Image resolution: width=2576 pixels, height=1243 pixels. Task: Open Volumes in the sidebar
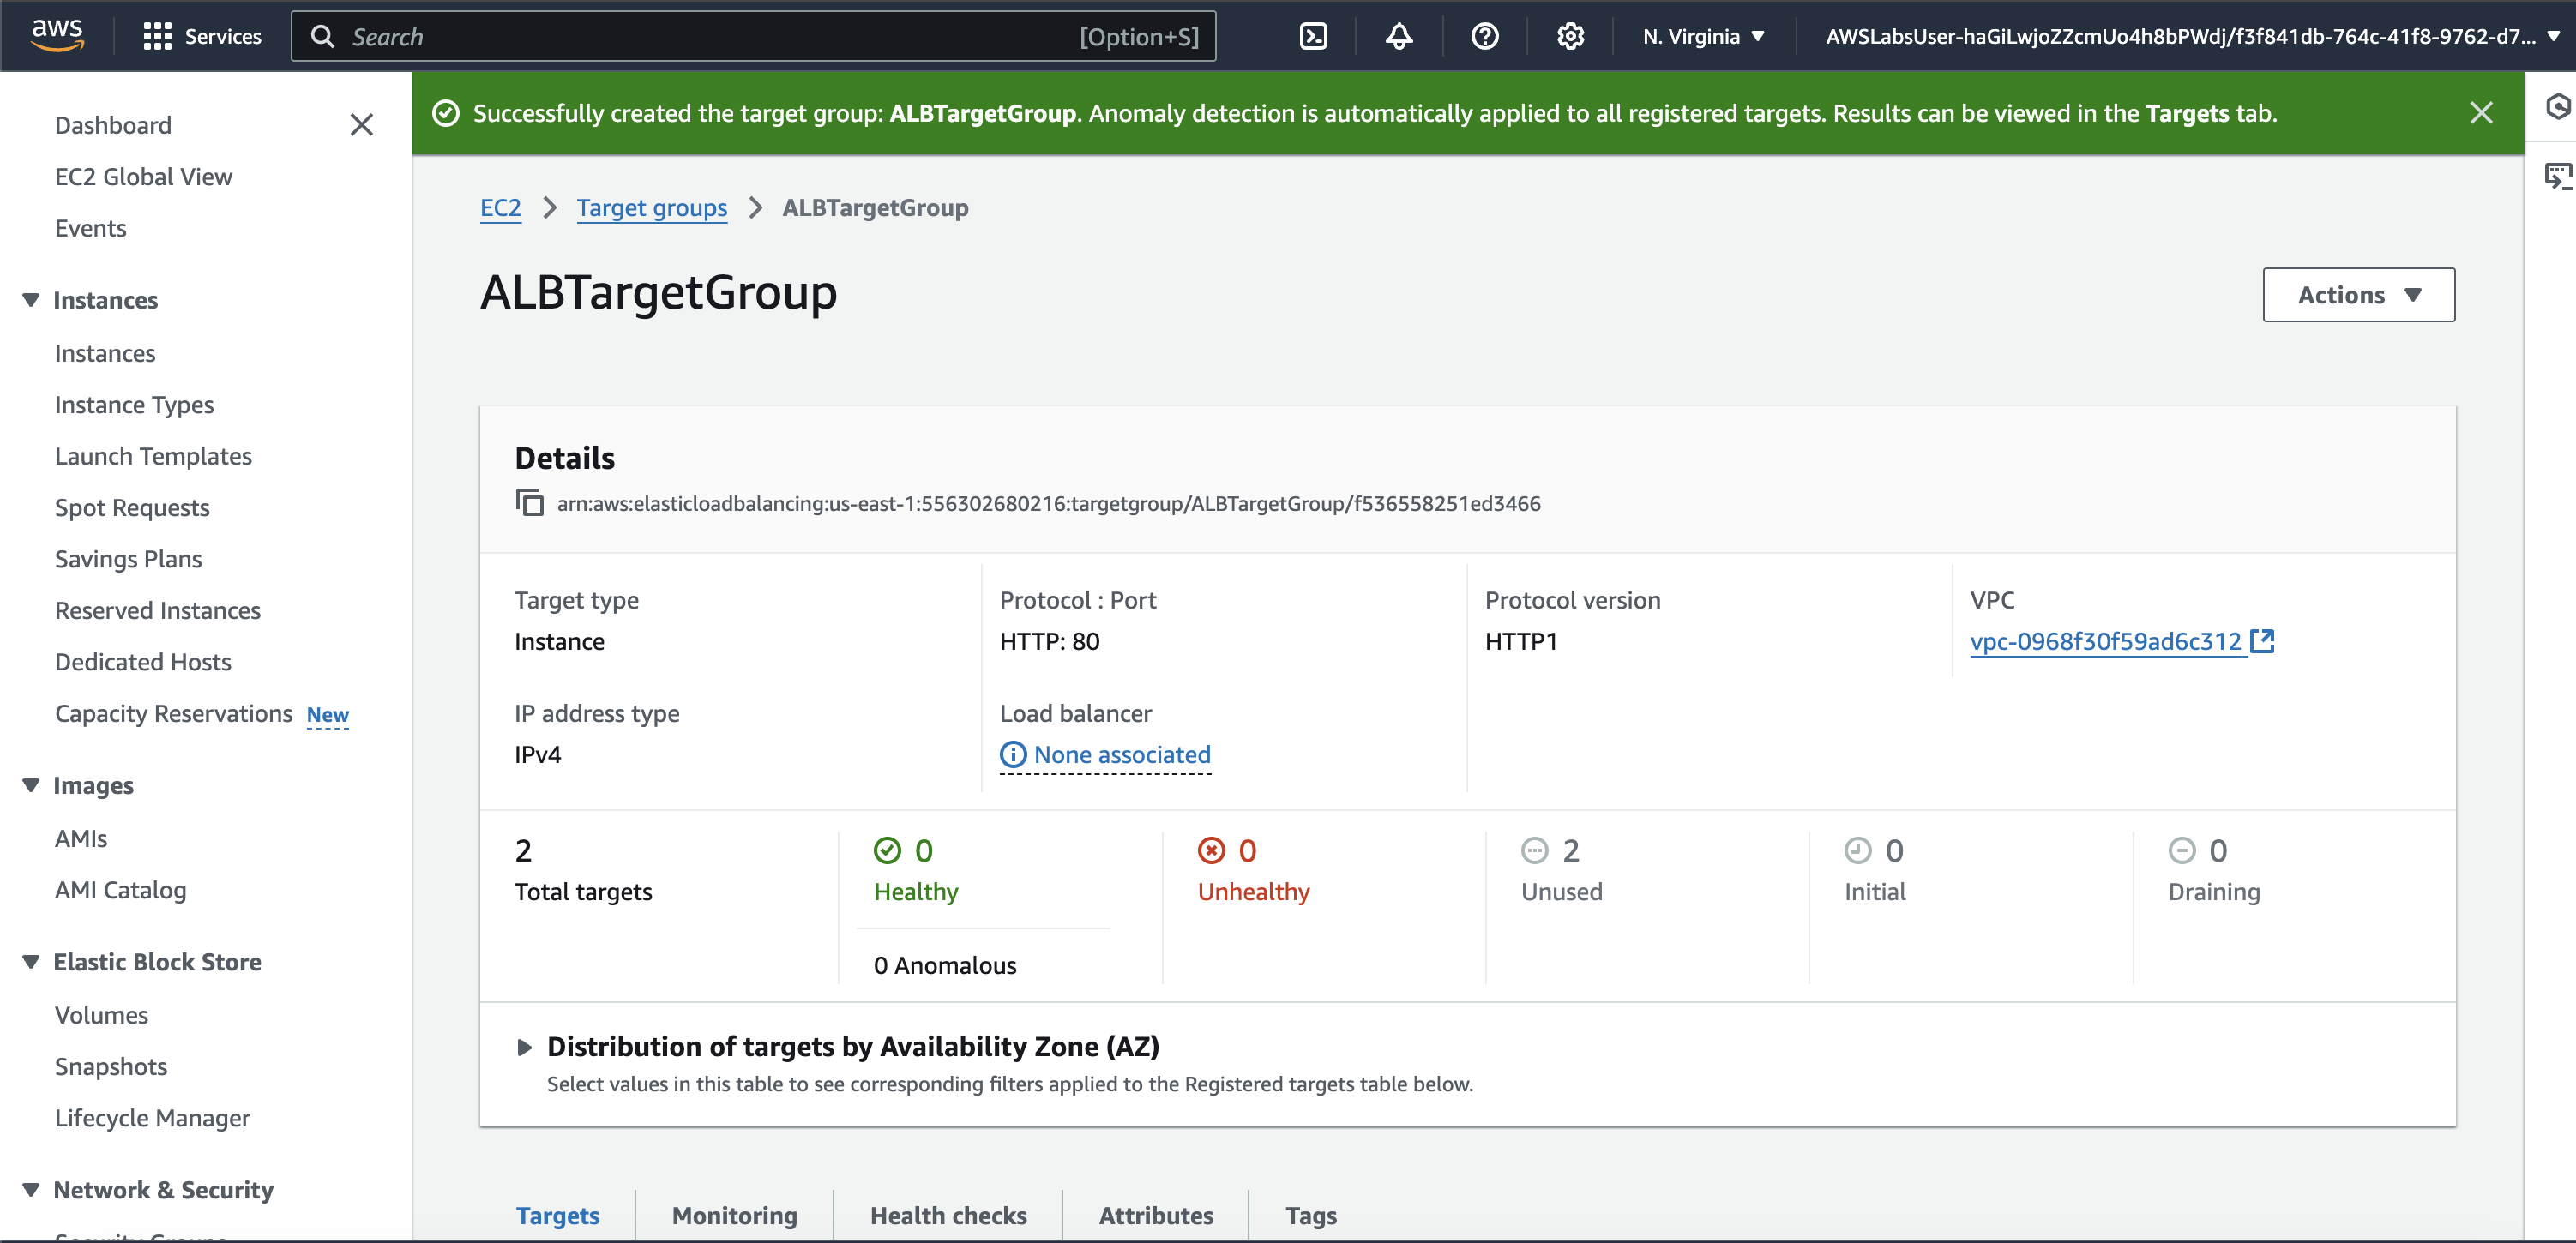[101, 1016]
